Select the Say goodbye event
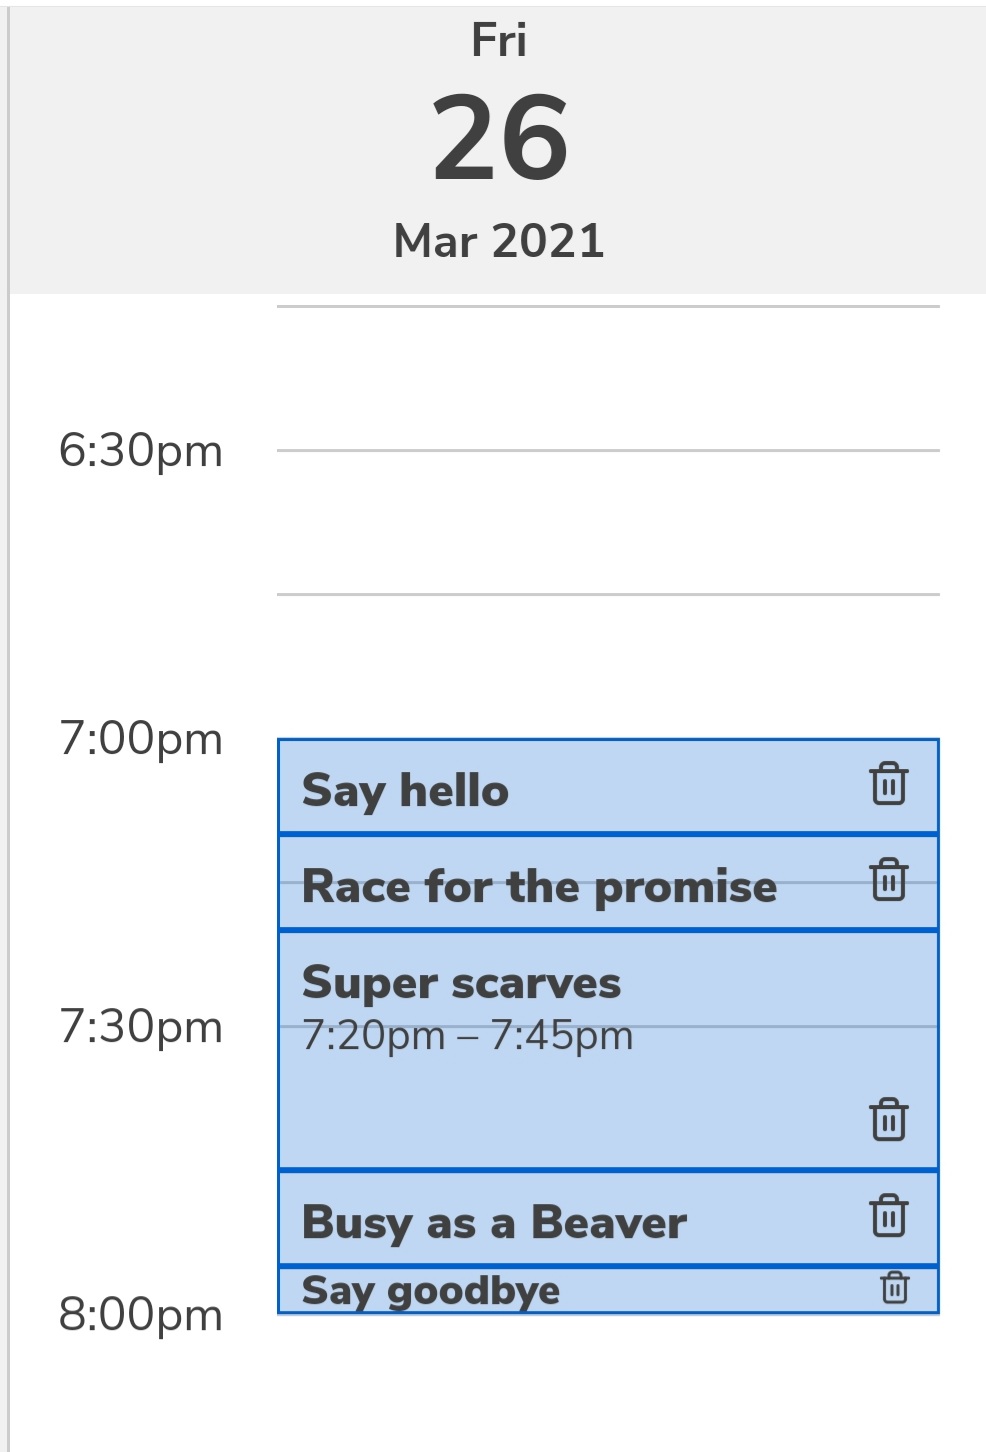The image size is (986, 1452). point(431,1290)
